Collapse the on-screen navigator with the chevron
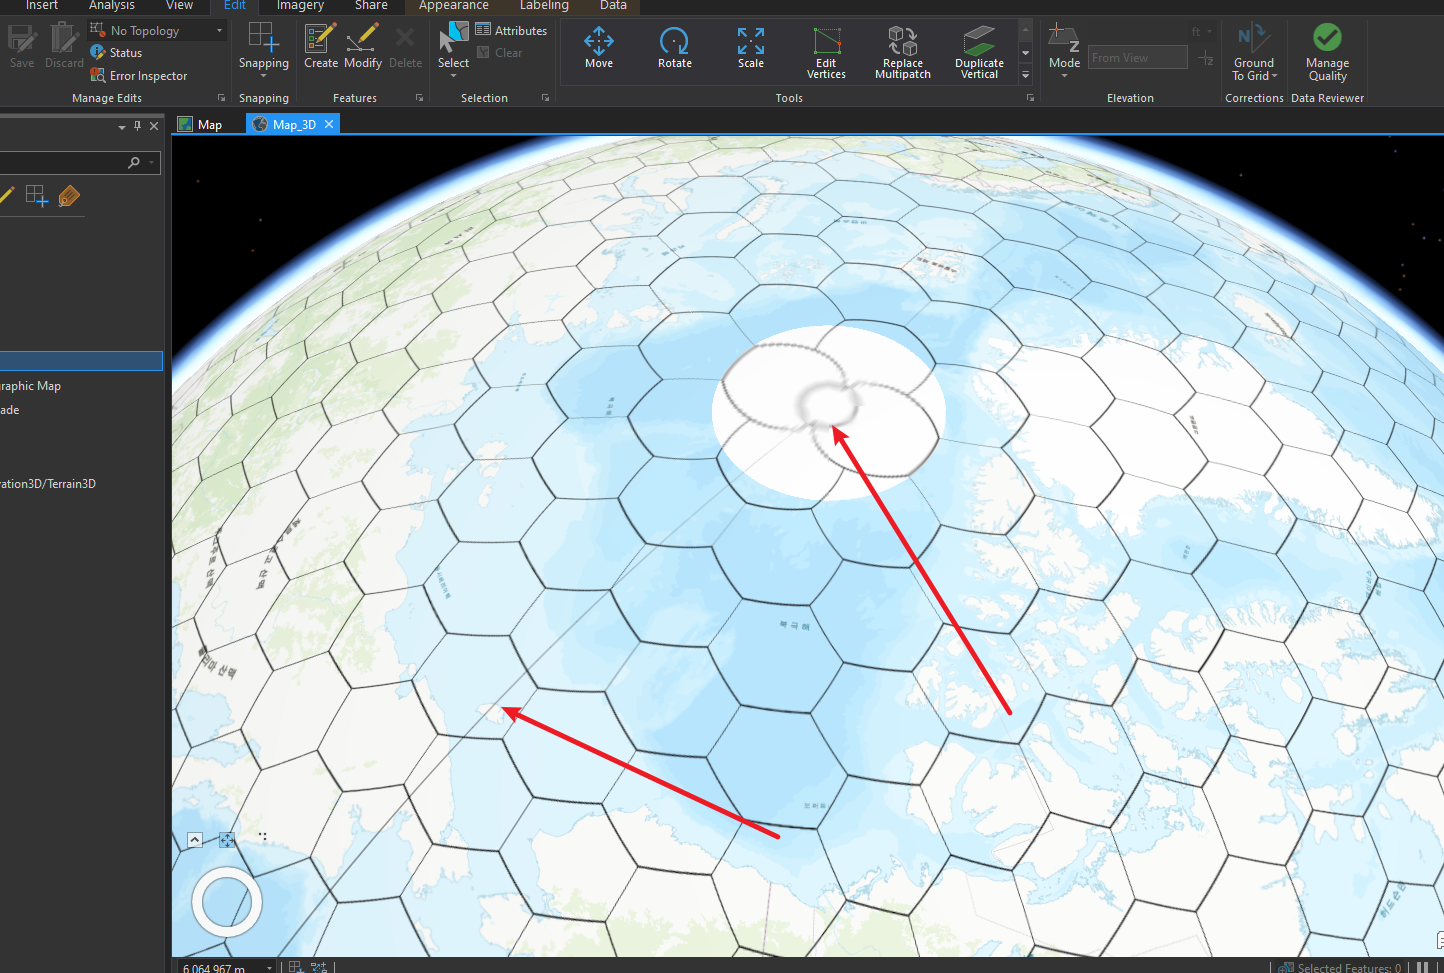Viewport: 1444px width, 973px height. tap(195, 840)
